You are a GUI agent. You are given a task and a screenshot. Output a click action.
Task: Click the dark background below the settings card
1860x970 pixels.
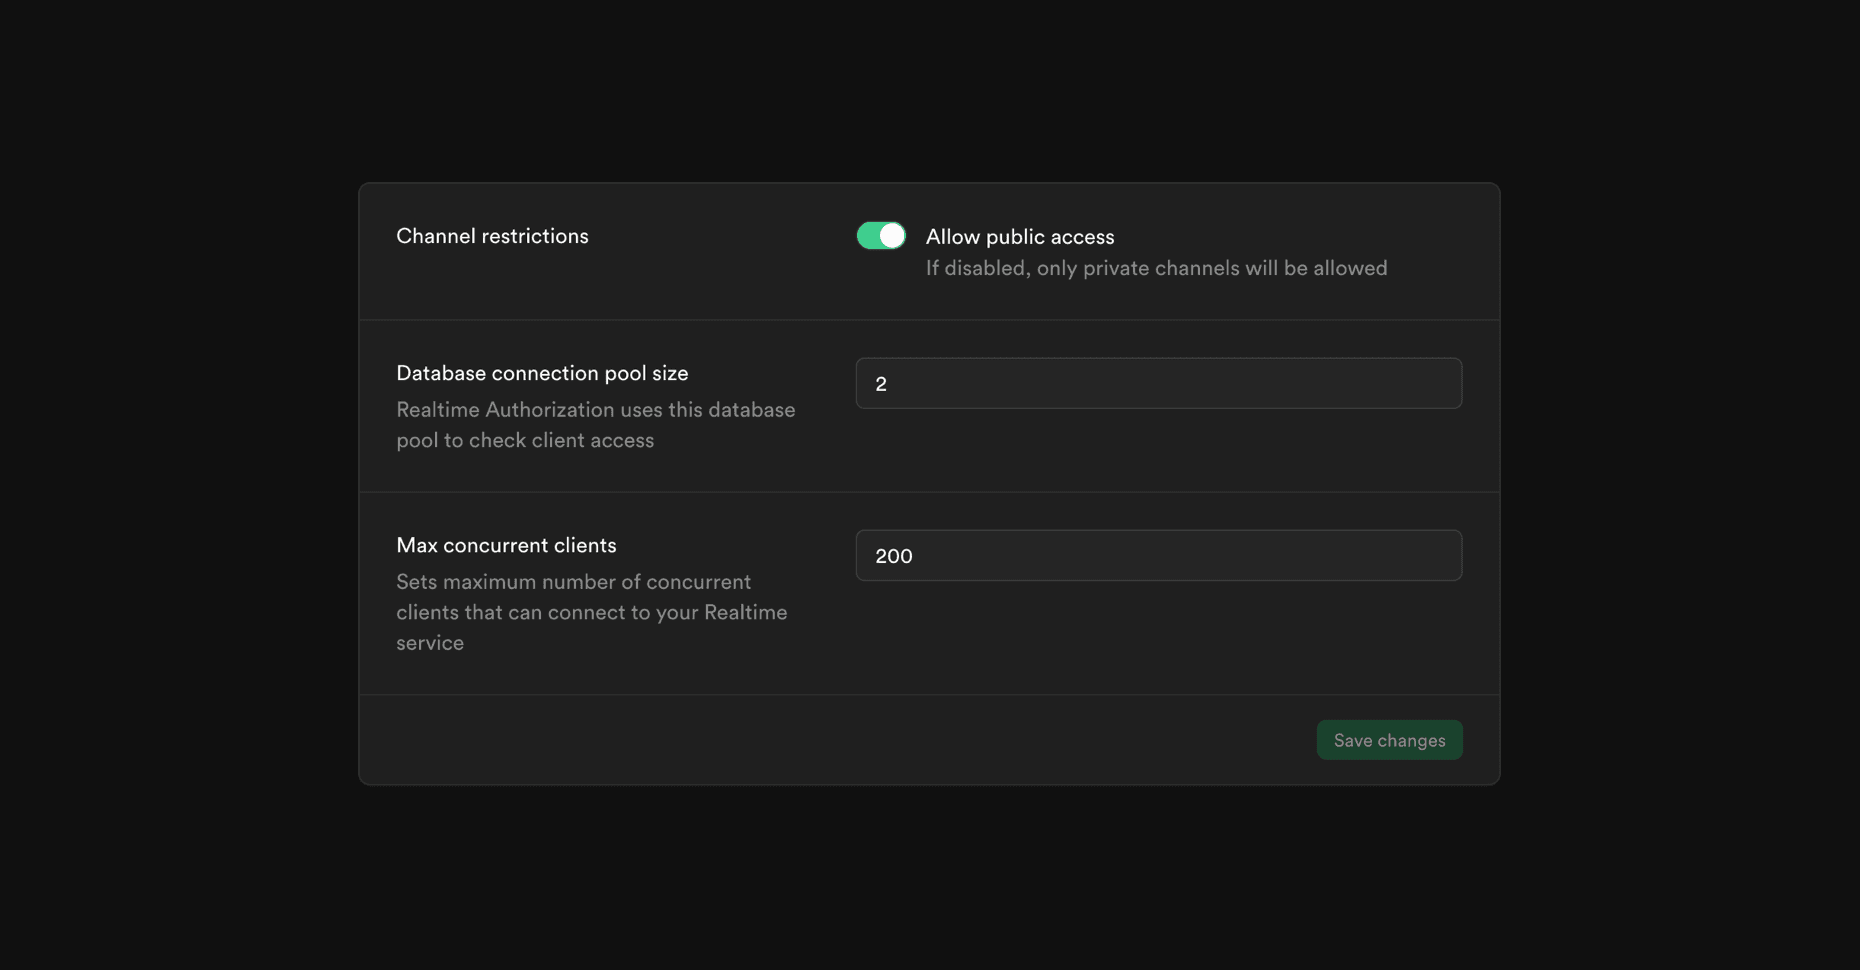tap(930, 880)
